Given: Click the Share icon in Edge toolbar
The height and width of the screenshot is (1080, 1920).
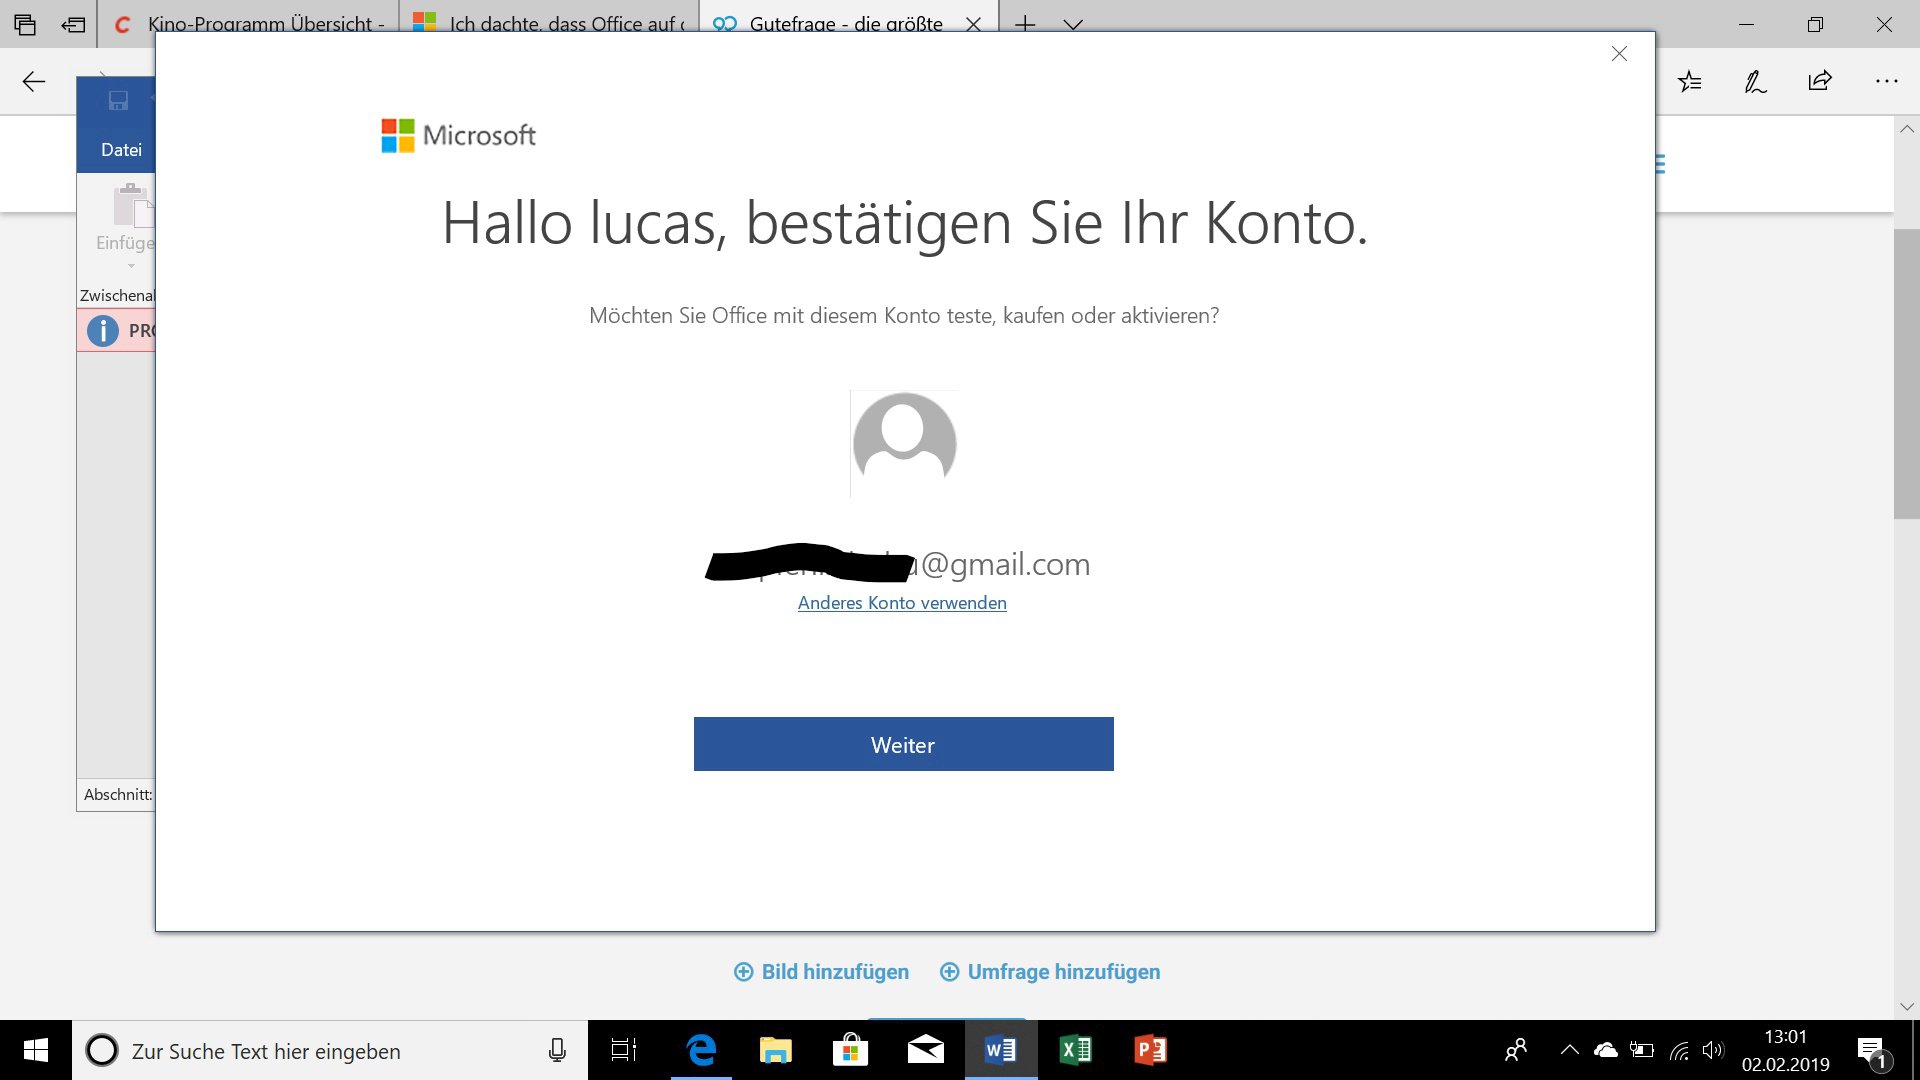Looking at the screenshot, I should coord(1820,82).
